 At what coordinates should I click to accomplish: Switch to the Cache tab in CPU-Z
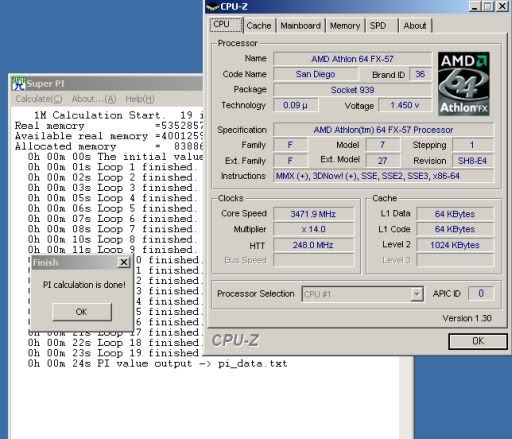click(x=259, y=26)
